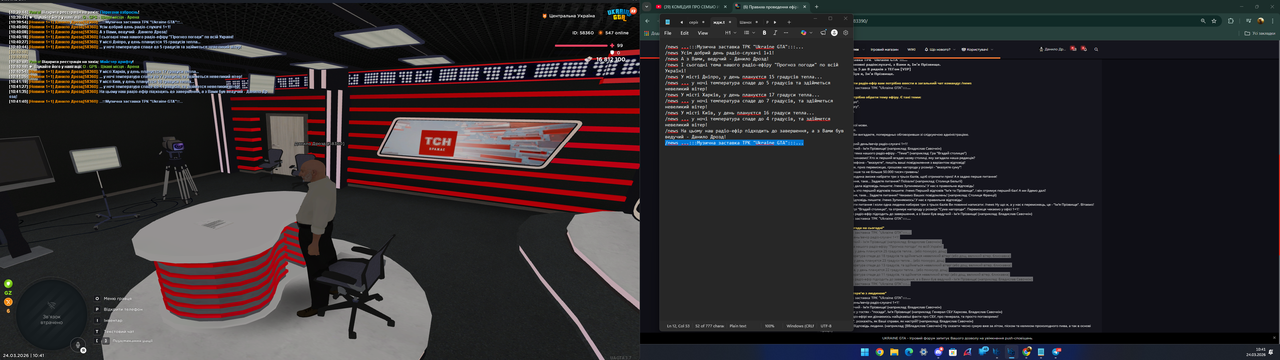
Task: Close Notepad tab жди.1
Action: pyautogui.click(x=730, y=22)
